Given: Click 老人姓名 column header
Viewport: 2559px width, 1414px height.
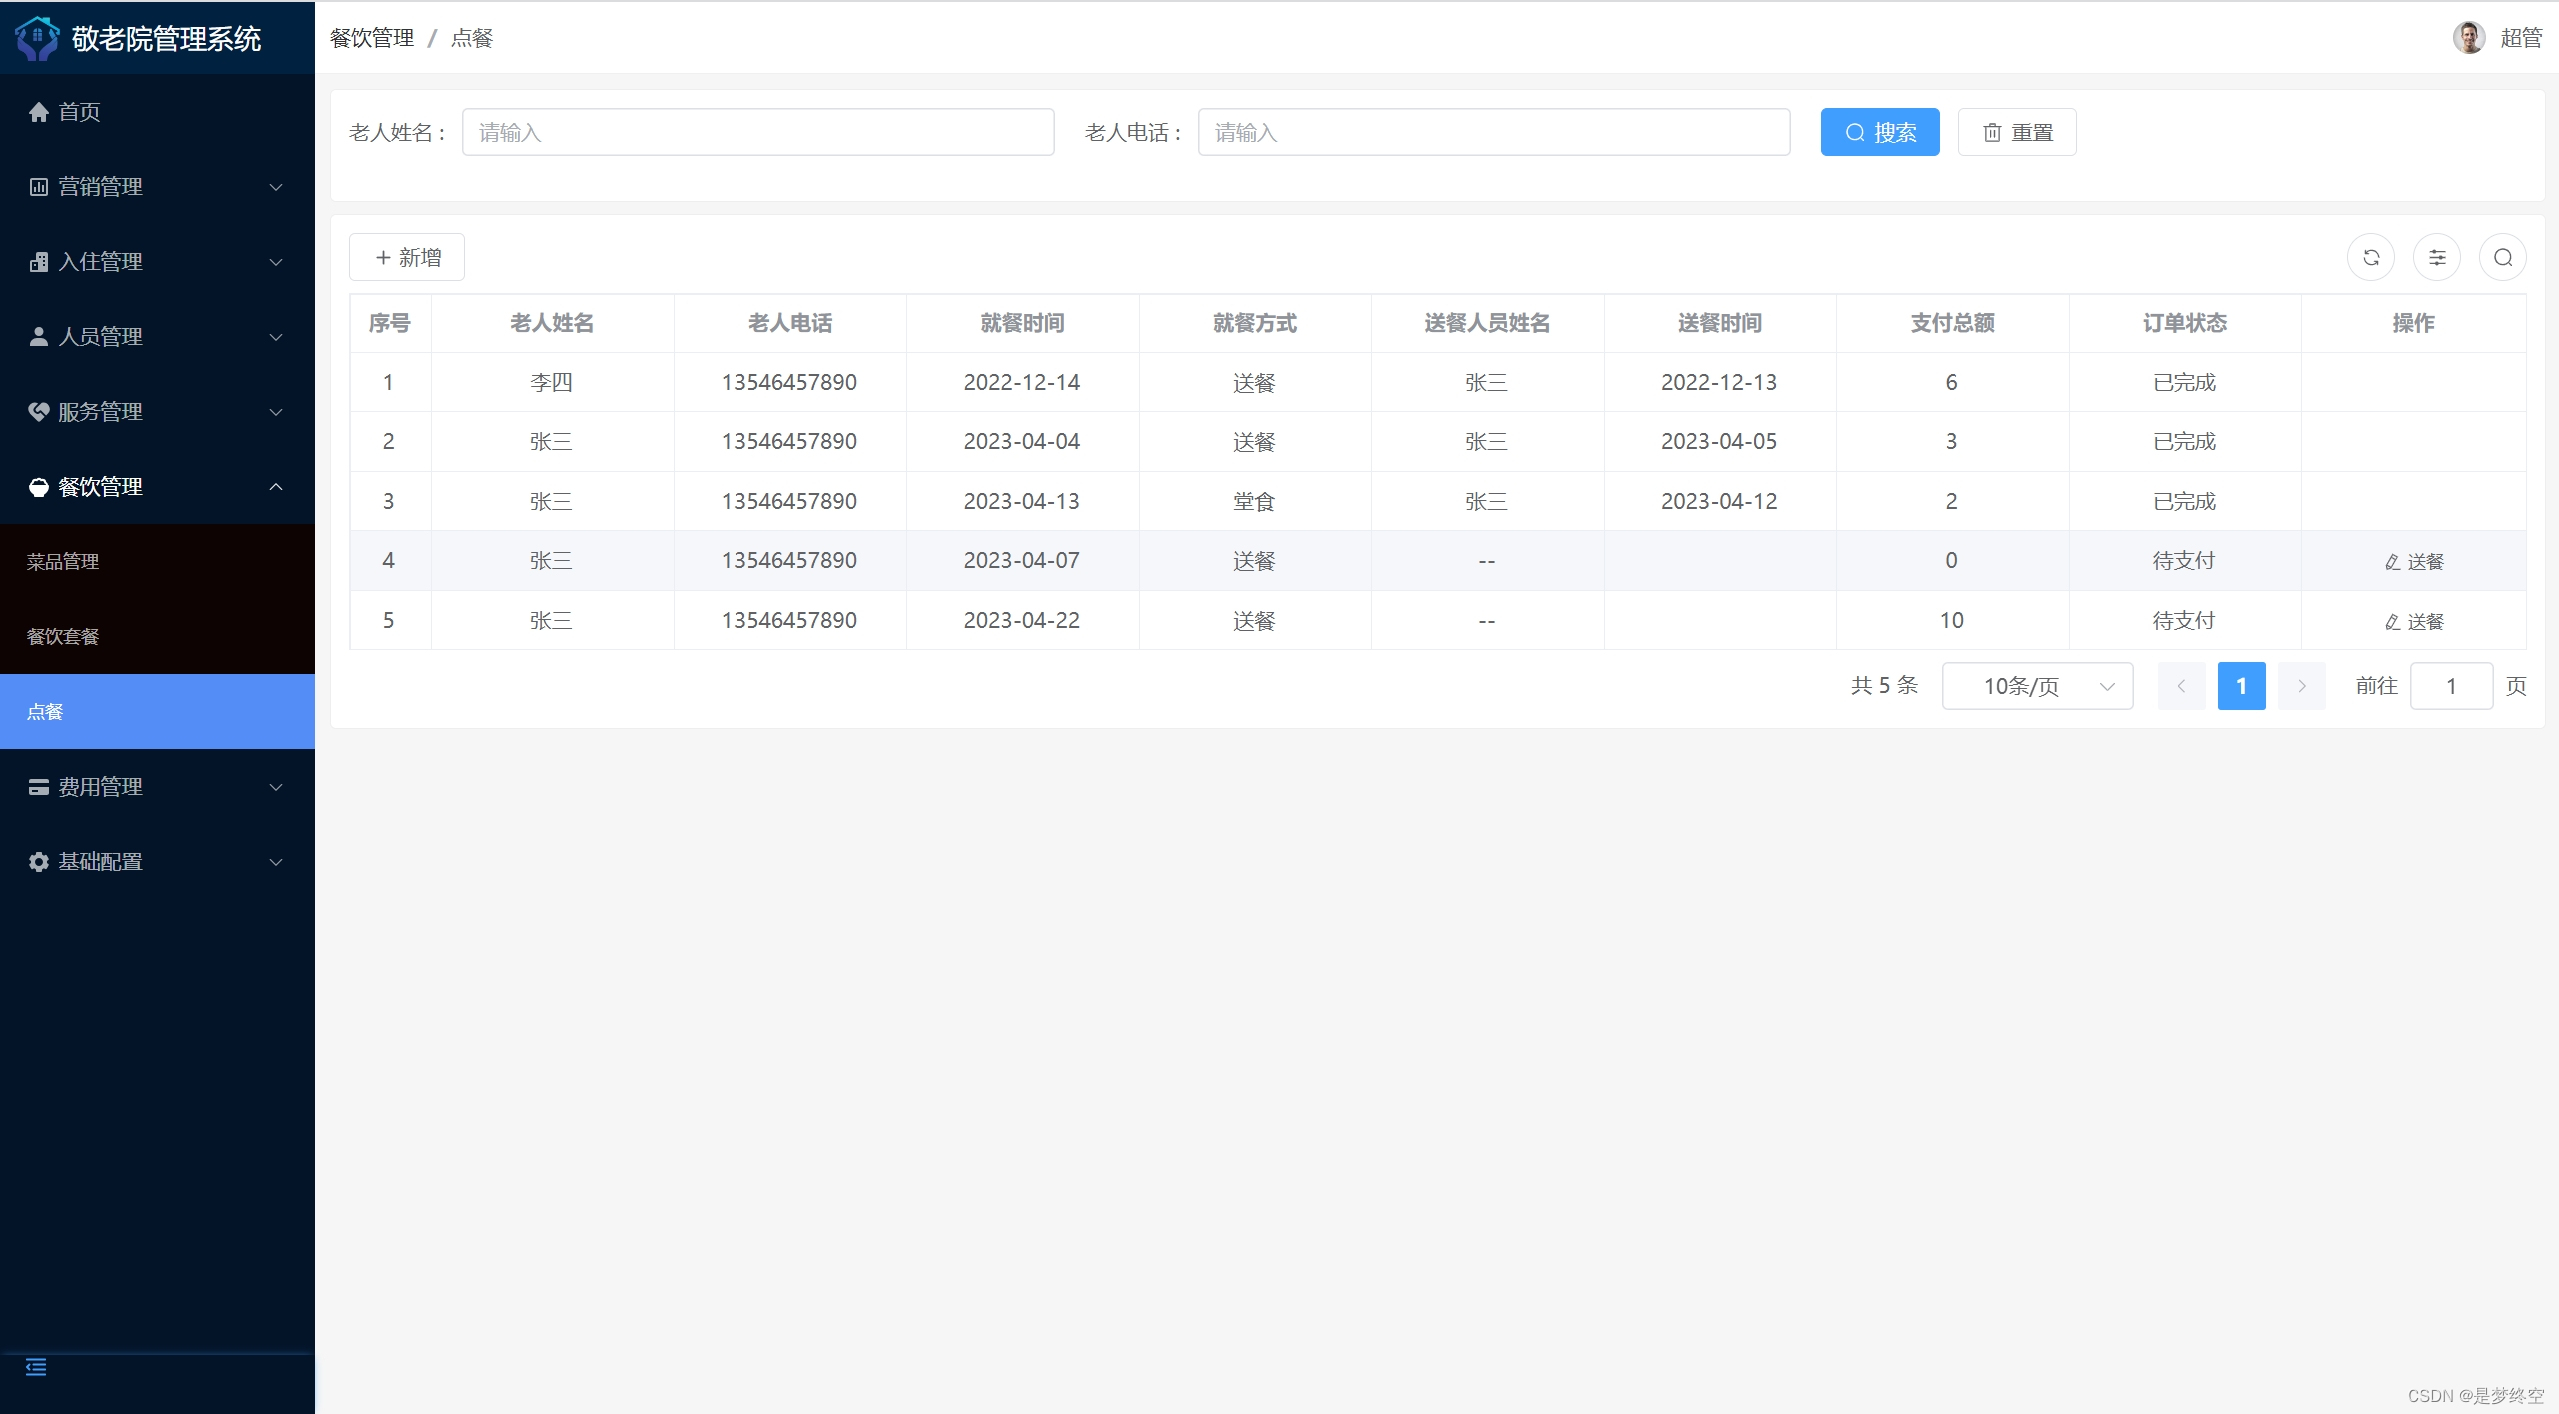Looking at the screenshot, I should [x=552, y=323].
